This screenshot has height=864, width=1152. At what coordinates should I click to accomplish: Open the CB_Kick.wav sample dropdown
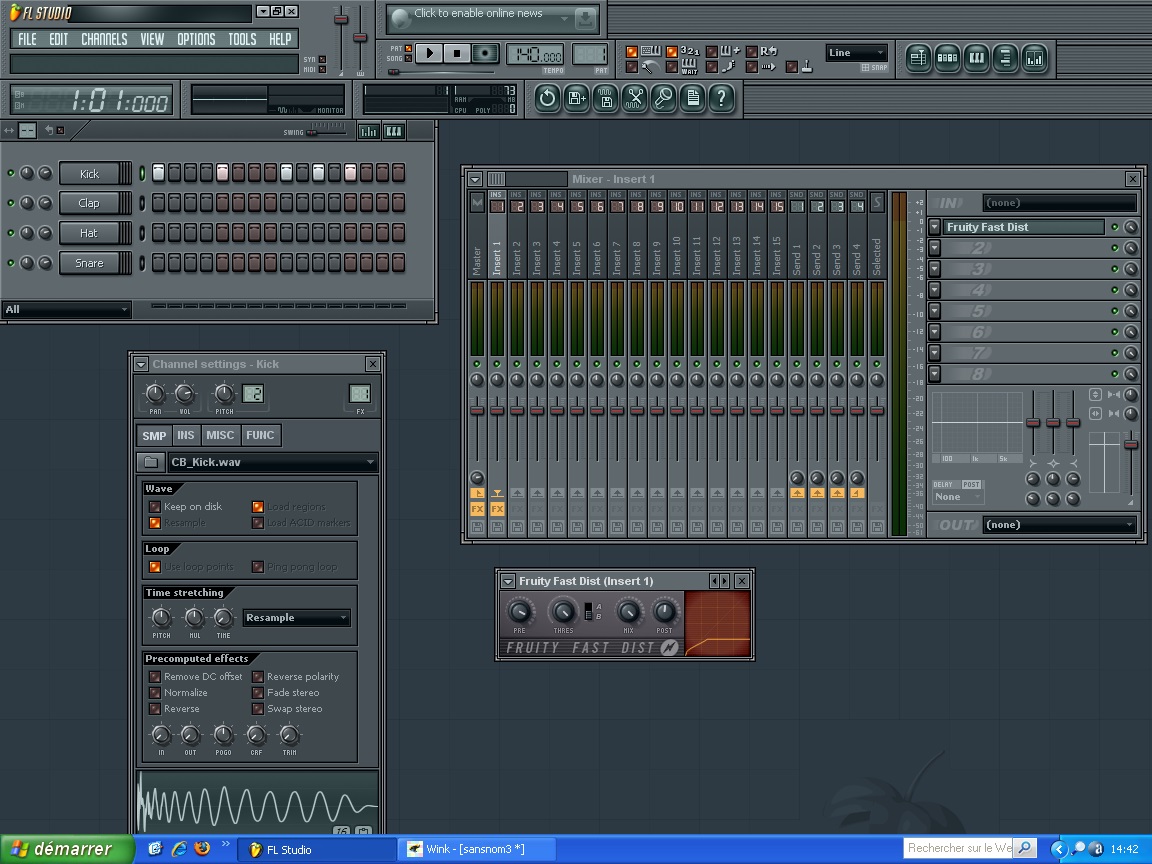[273, 462]
